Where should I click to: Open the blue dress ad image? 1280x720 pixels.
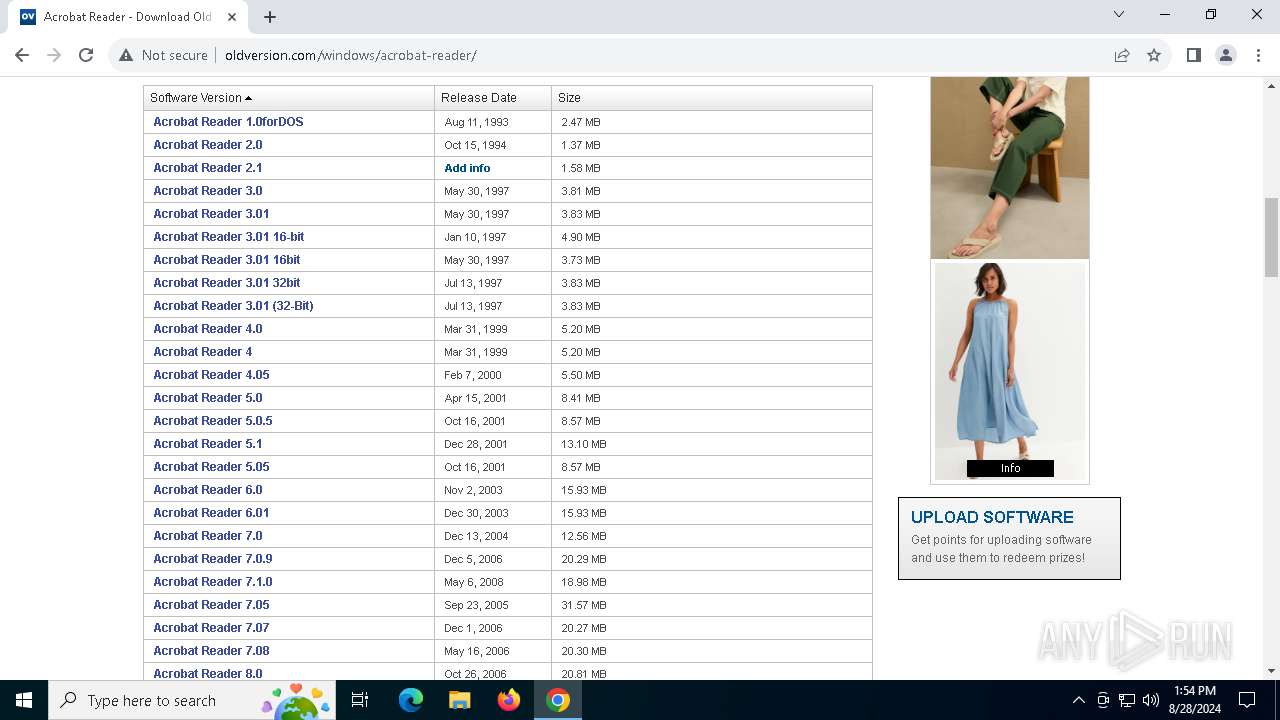click(x=1010, y=371)
